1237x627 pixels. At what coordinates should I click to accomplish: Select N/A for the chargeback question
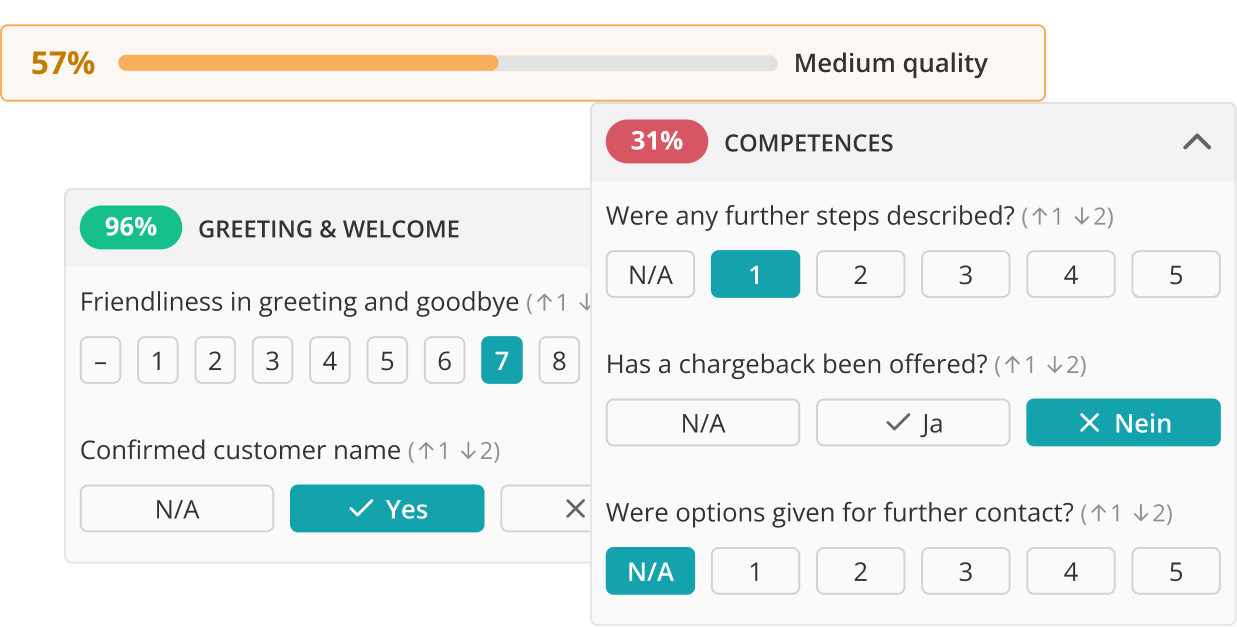point(703,422)
